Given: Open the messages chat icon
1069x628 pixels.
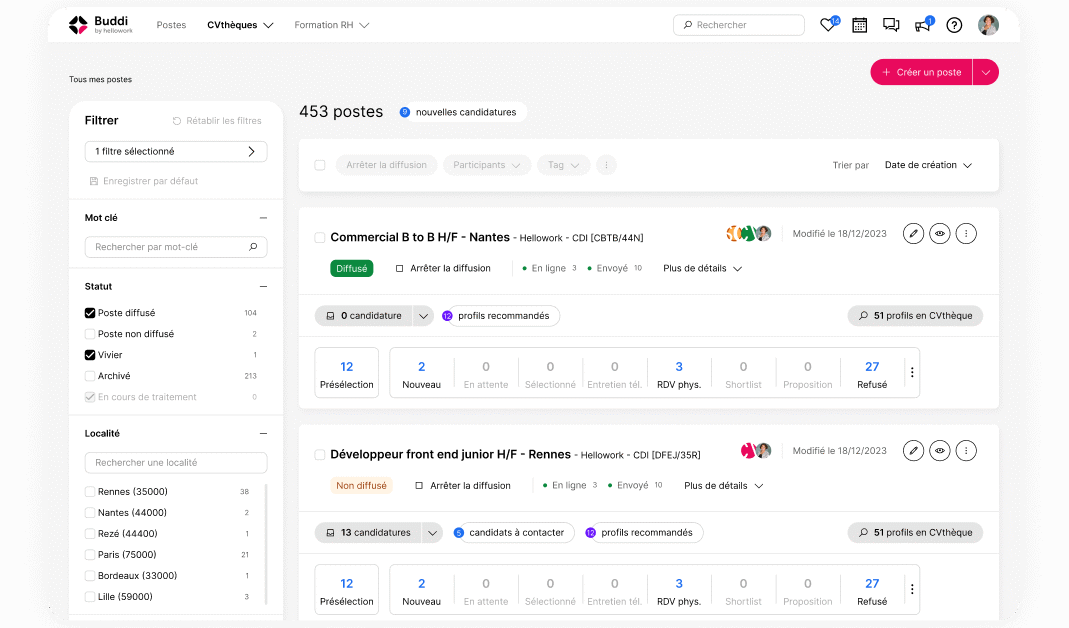Looking at the screenshot, I should (x=891, y=25).
